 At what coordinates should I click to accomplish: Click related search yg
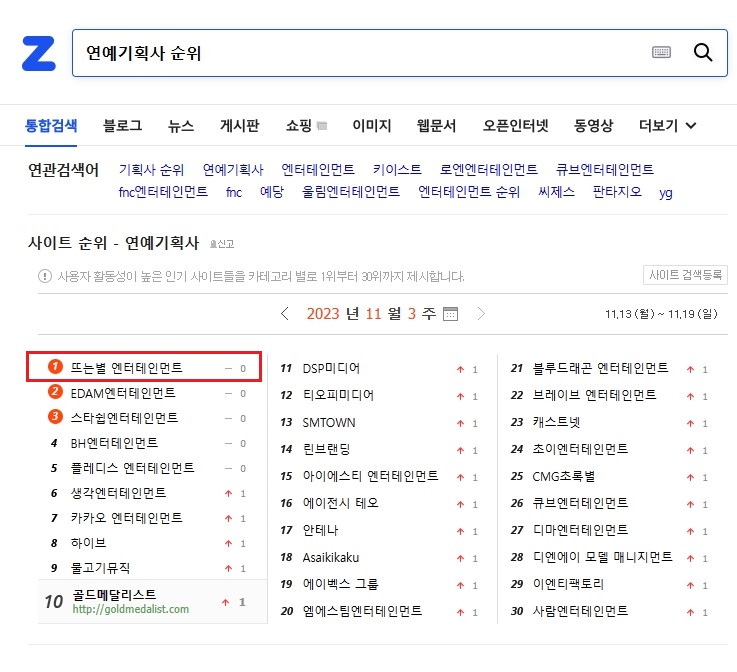[x=666, y=193]
